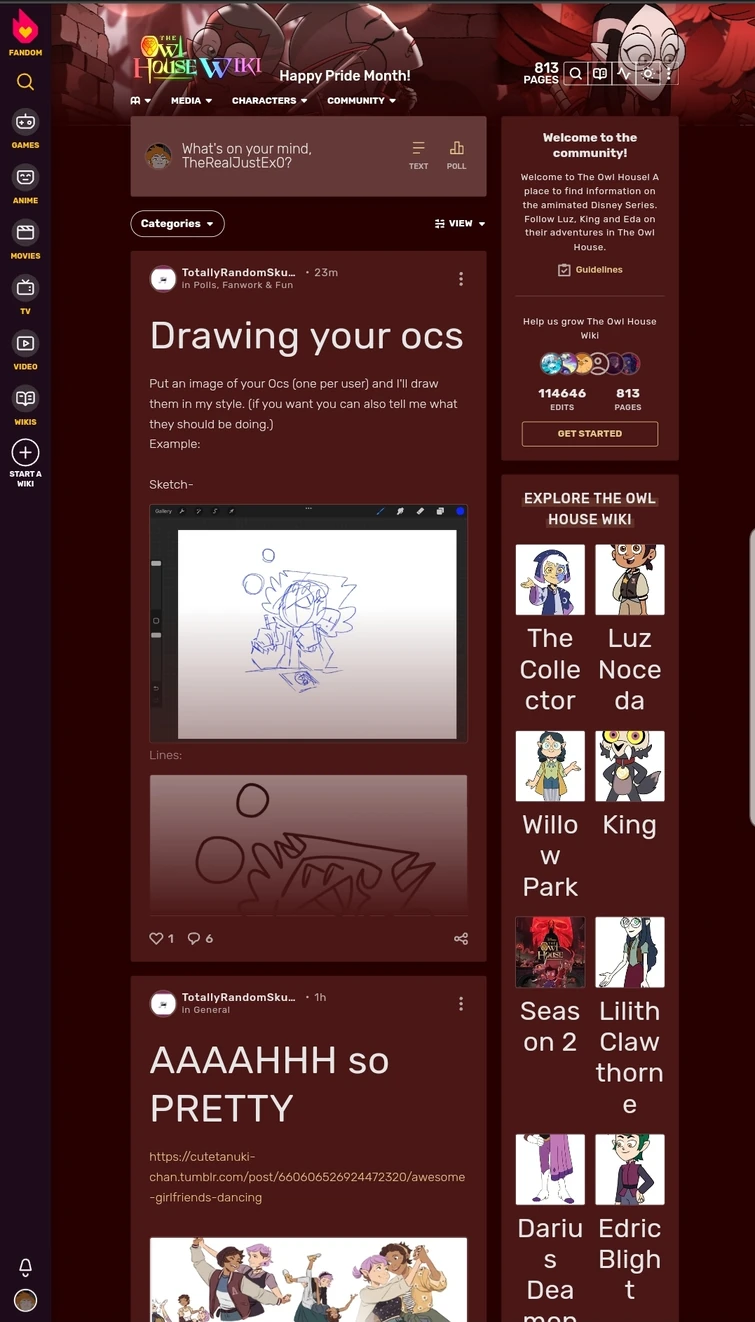Expand the Characters menu
The height and width of the screenshot is (1322, 755).
click(270, 101)
